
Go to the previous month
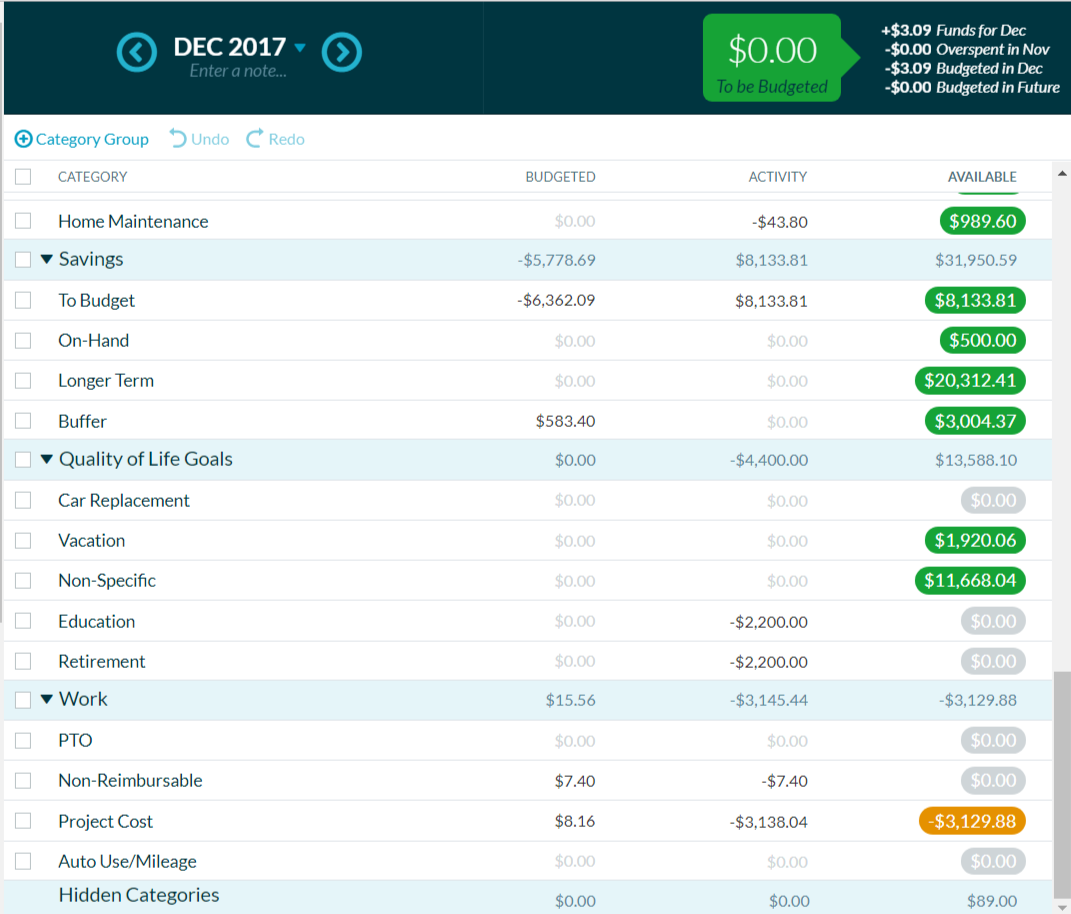(x=137, y=52)
